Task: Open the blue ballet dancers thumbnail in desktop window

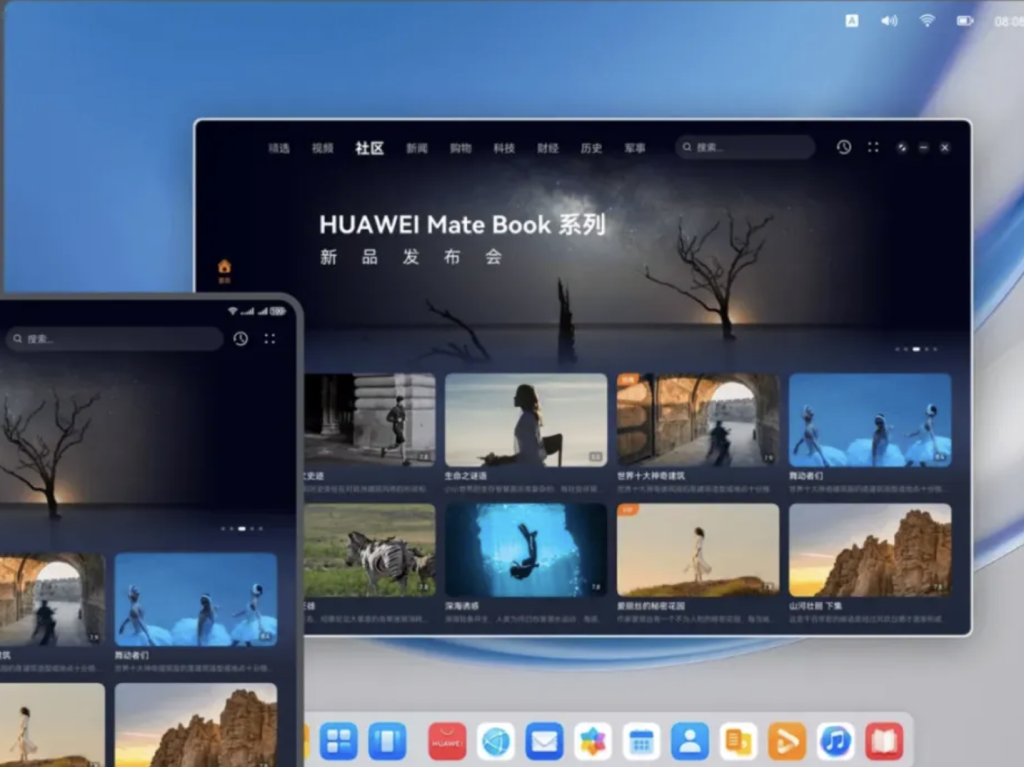Action: 870,419
